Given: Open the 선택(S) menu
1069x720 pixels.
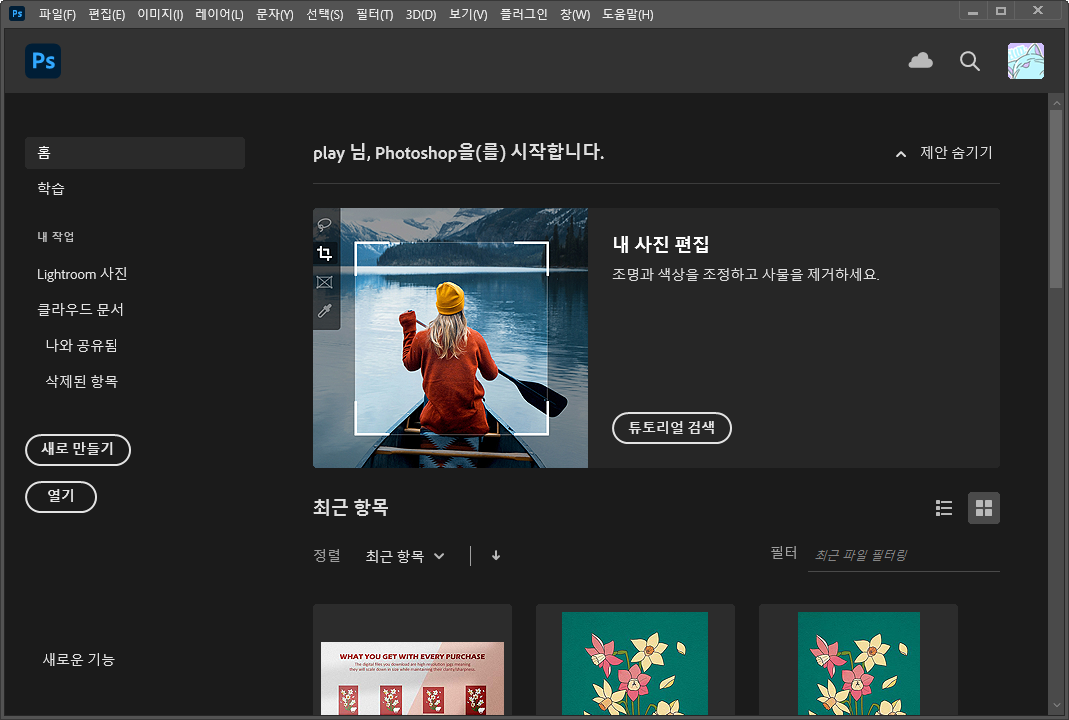Looking at the screenshot, I should point(325,14).
